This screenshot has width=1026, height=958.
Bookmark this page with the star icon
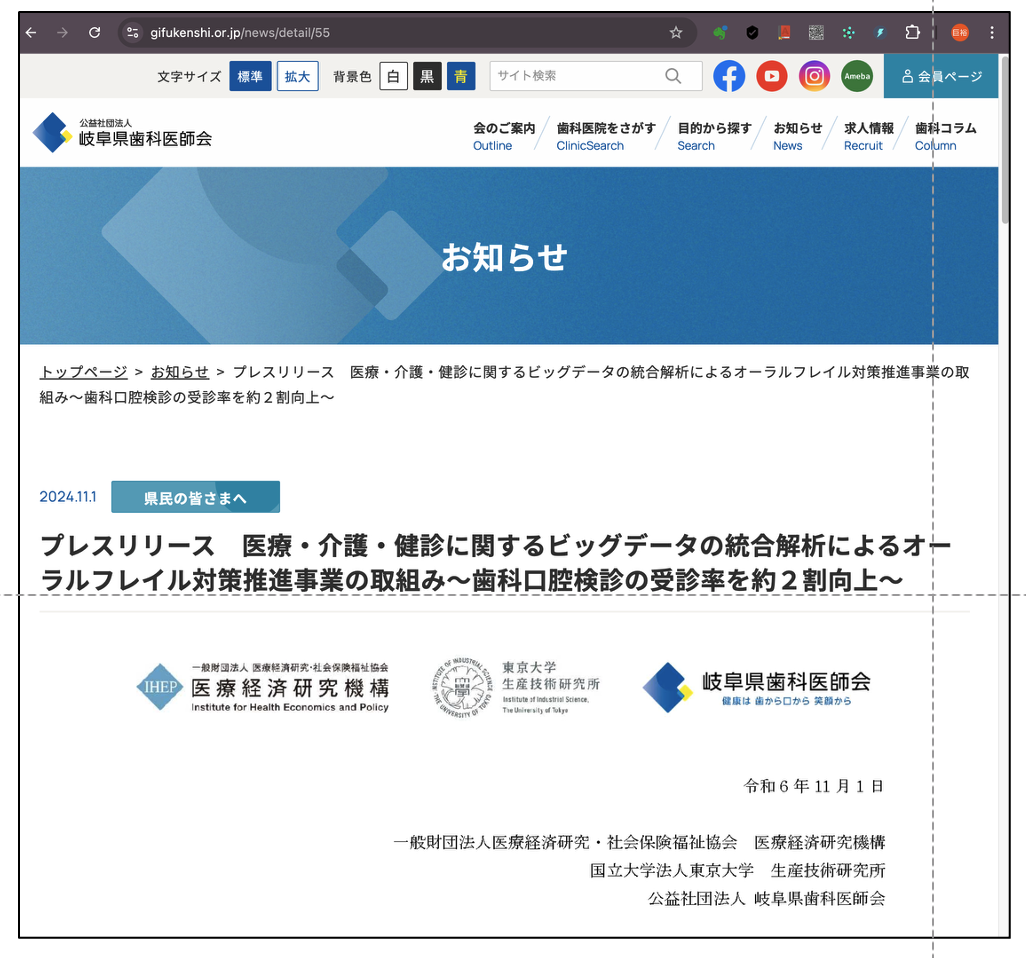point(676,33)
